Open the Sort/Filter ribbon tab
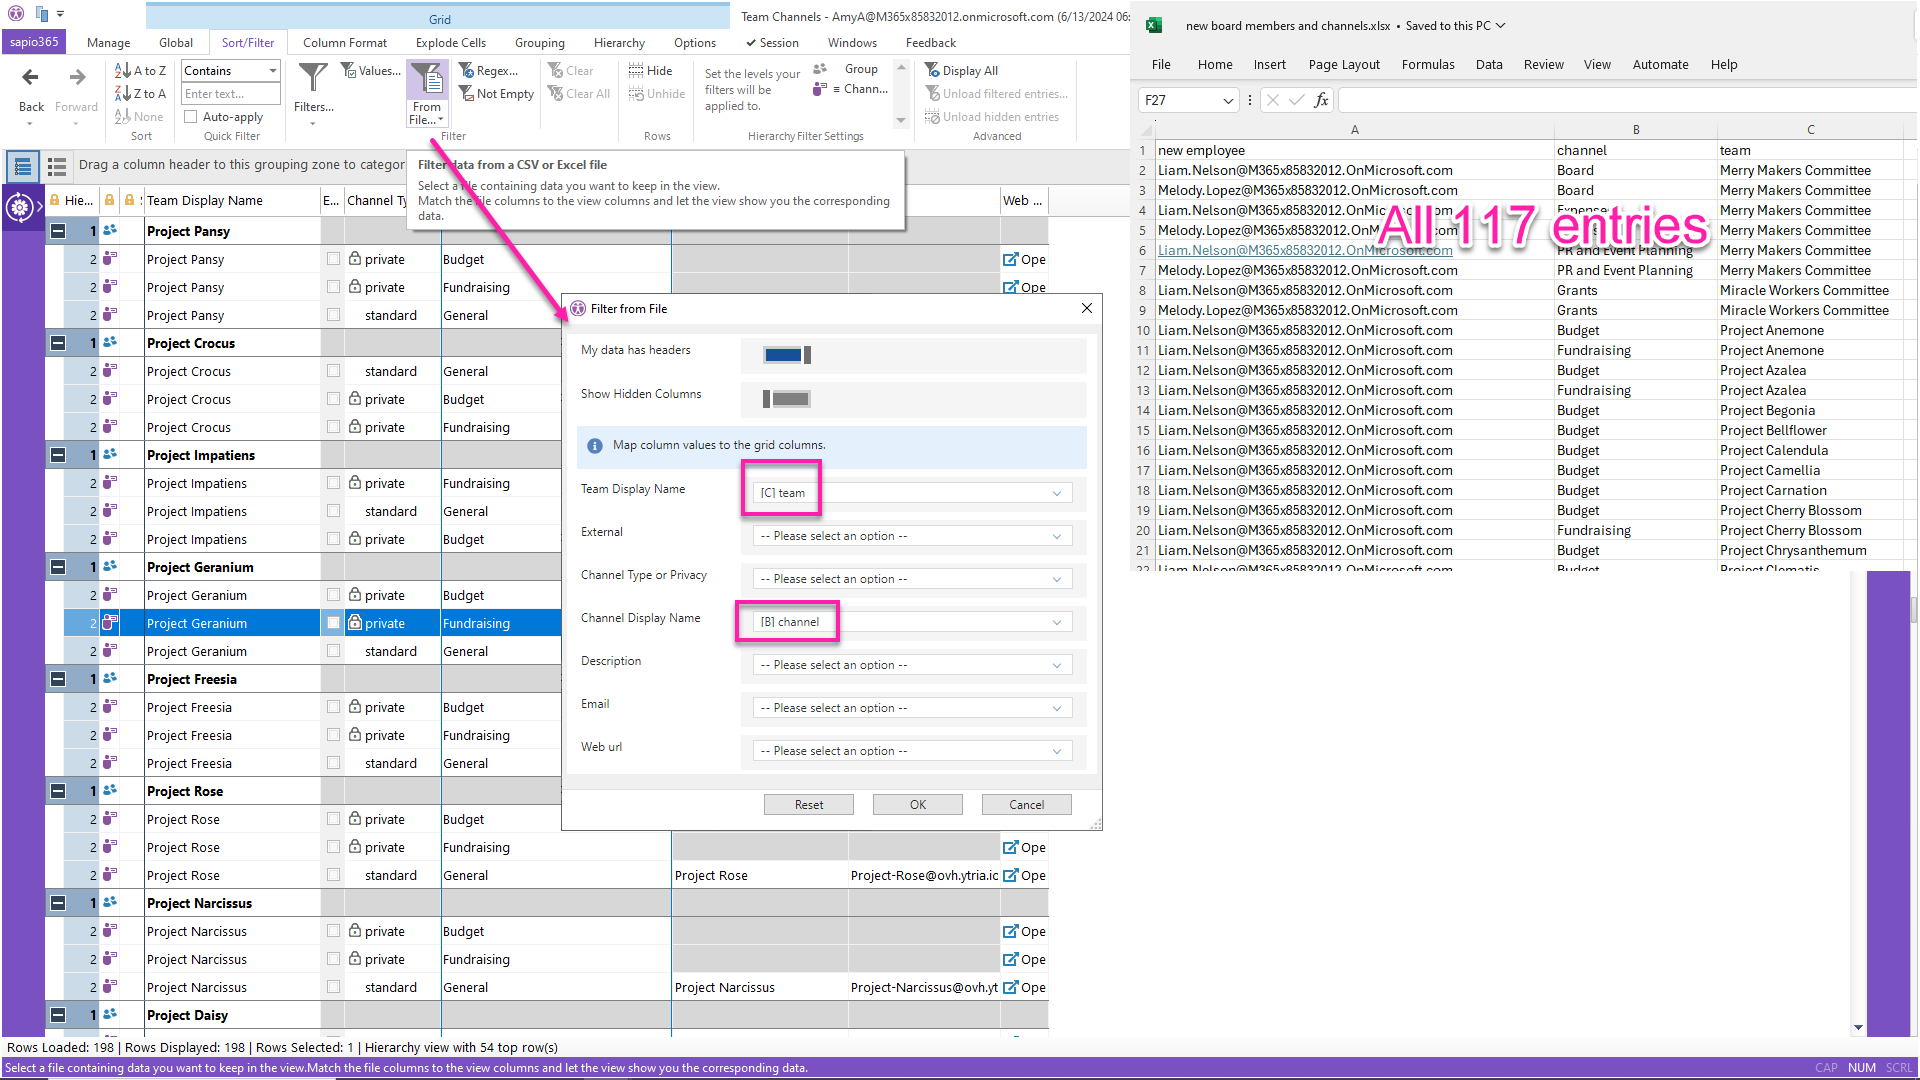This screenshot has width=1920, height=1080. (248, 43)
